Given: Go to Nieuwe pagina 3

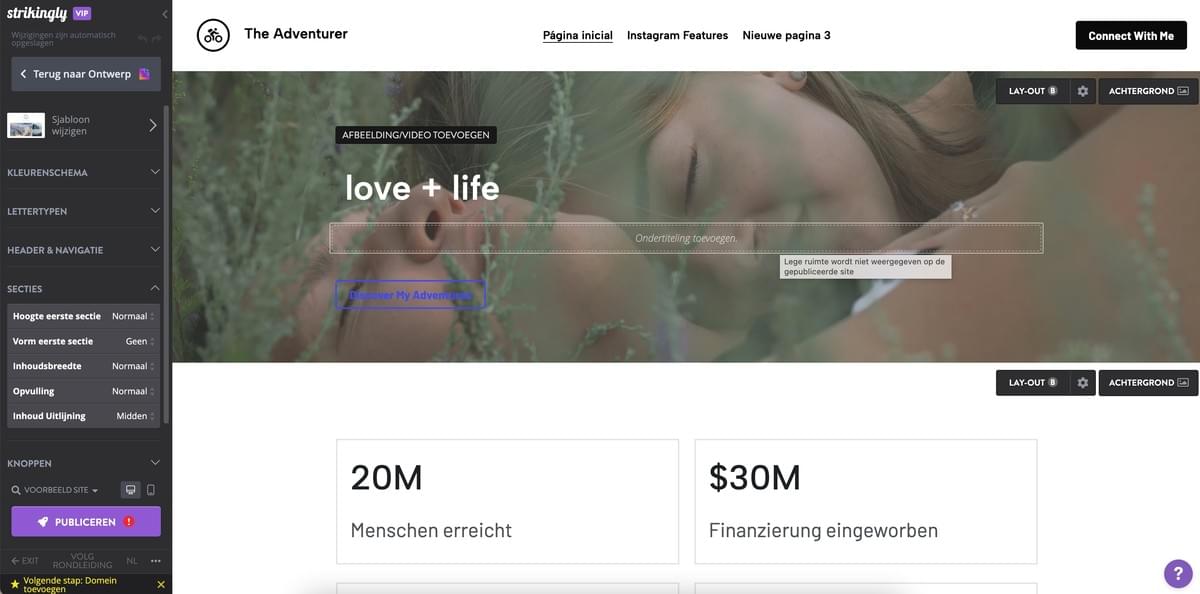Looking at the screenshot, I should (786, 35).
